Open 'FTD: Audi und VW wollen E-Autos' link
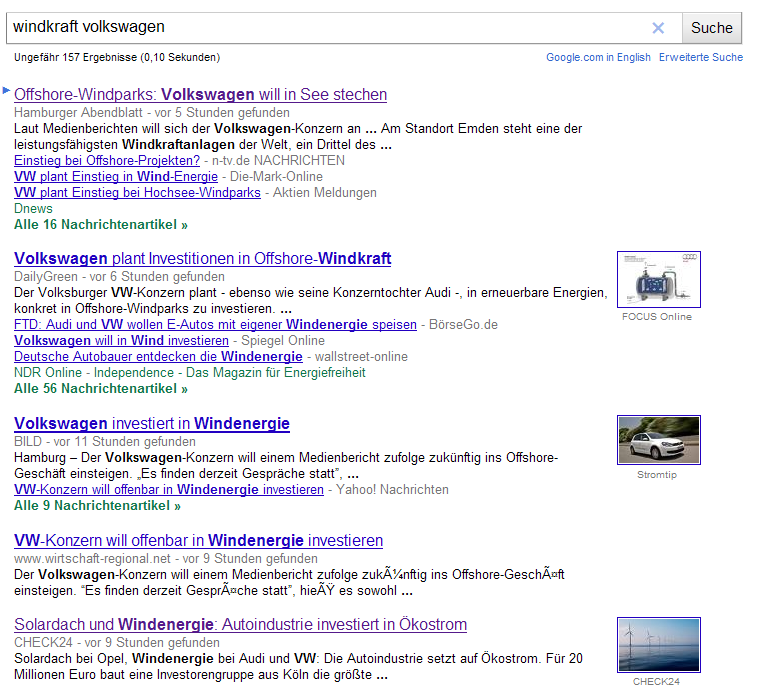Screen dimensions: 775x693 point(215,325)
